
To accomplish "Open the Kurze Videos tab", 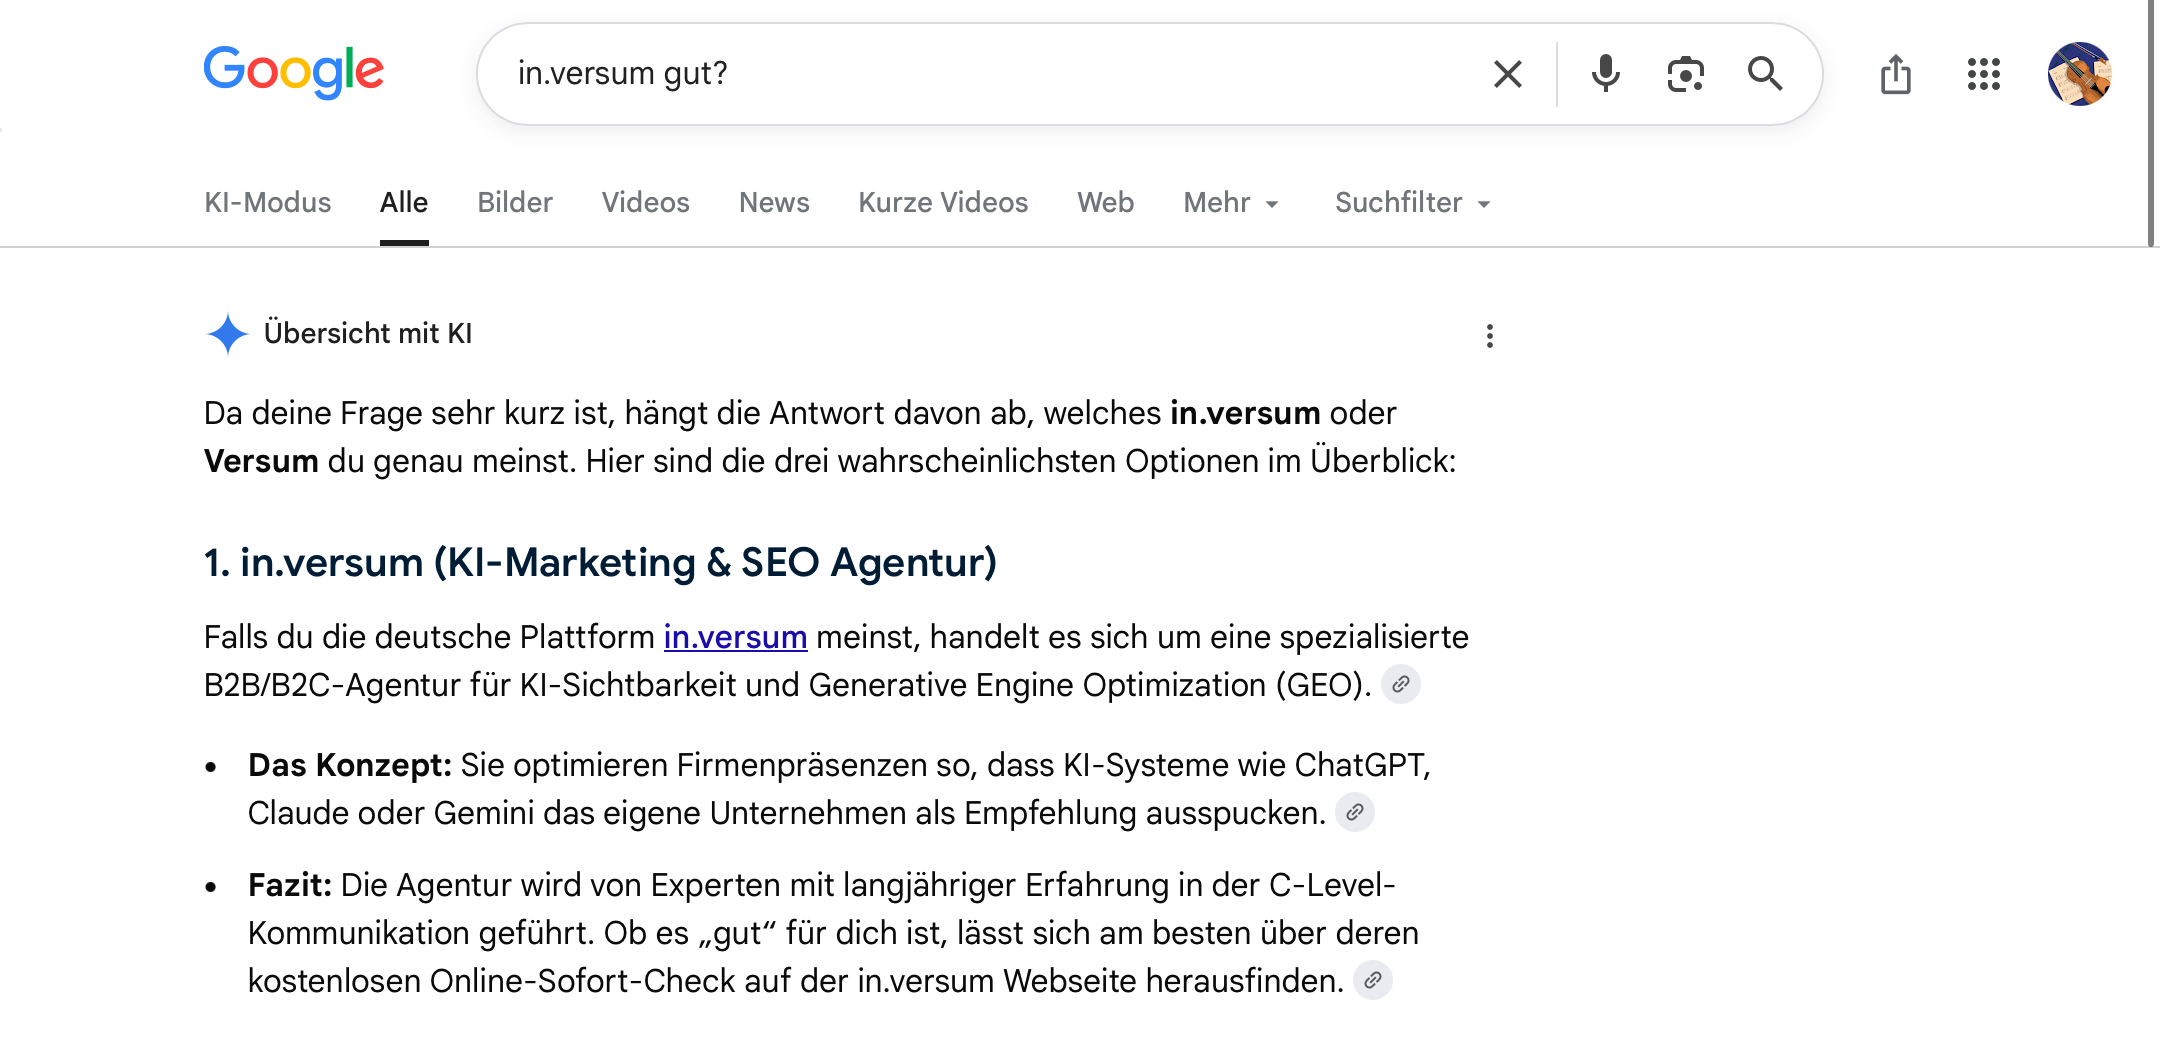I will (x=943, y=203).
